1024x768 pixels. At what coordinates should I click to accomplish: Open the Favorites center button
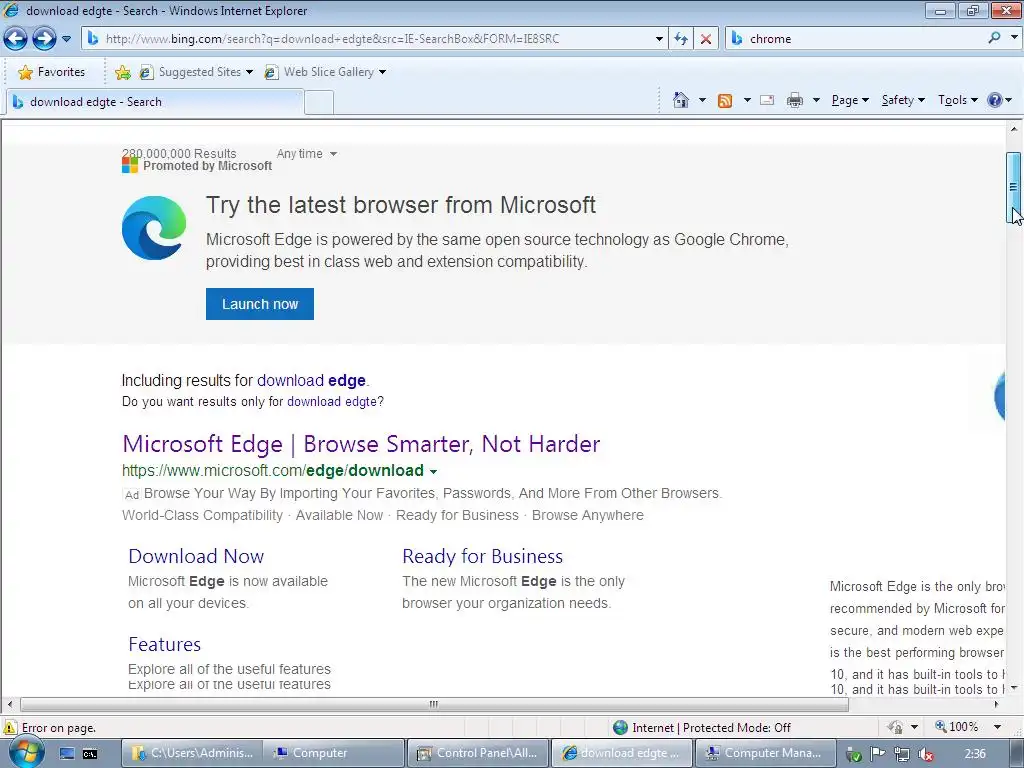point(52,72)
